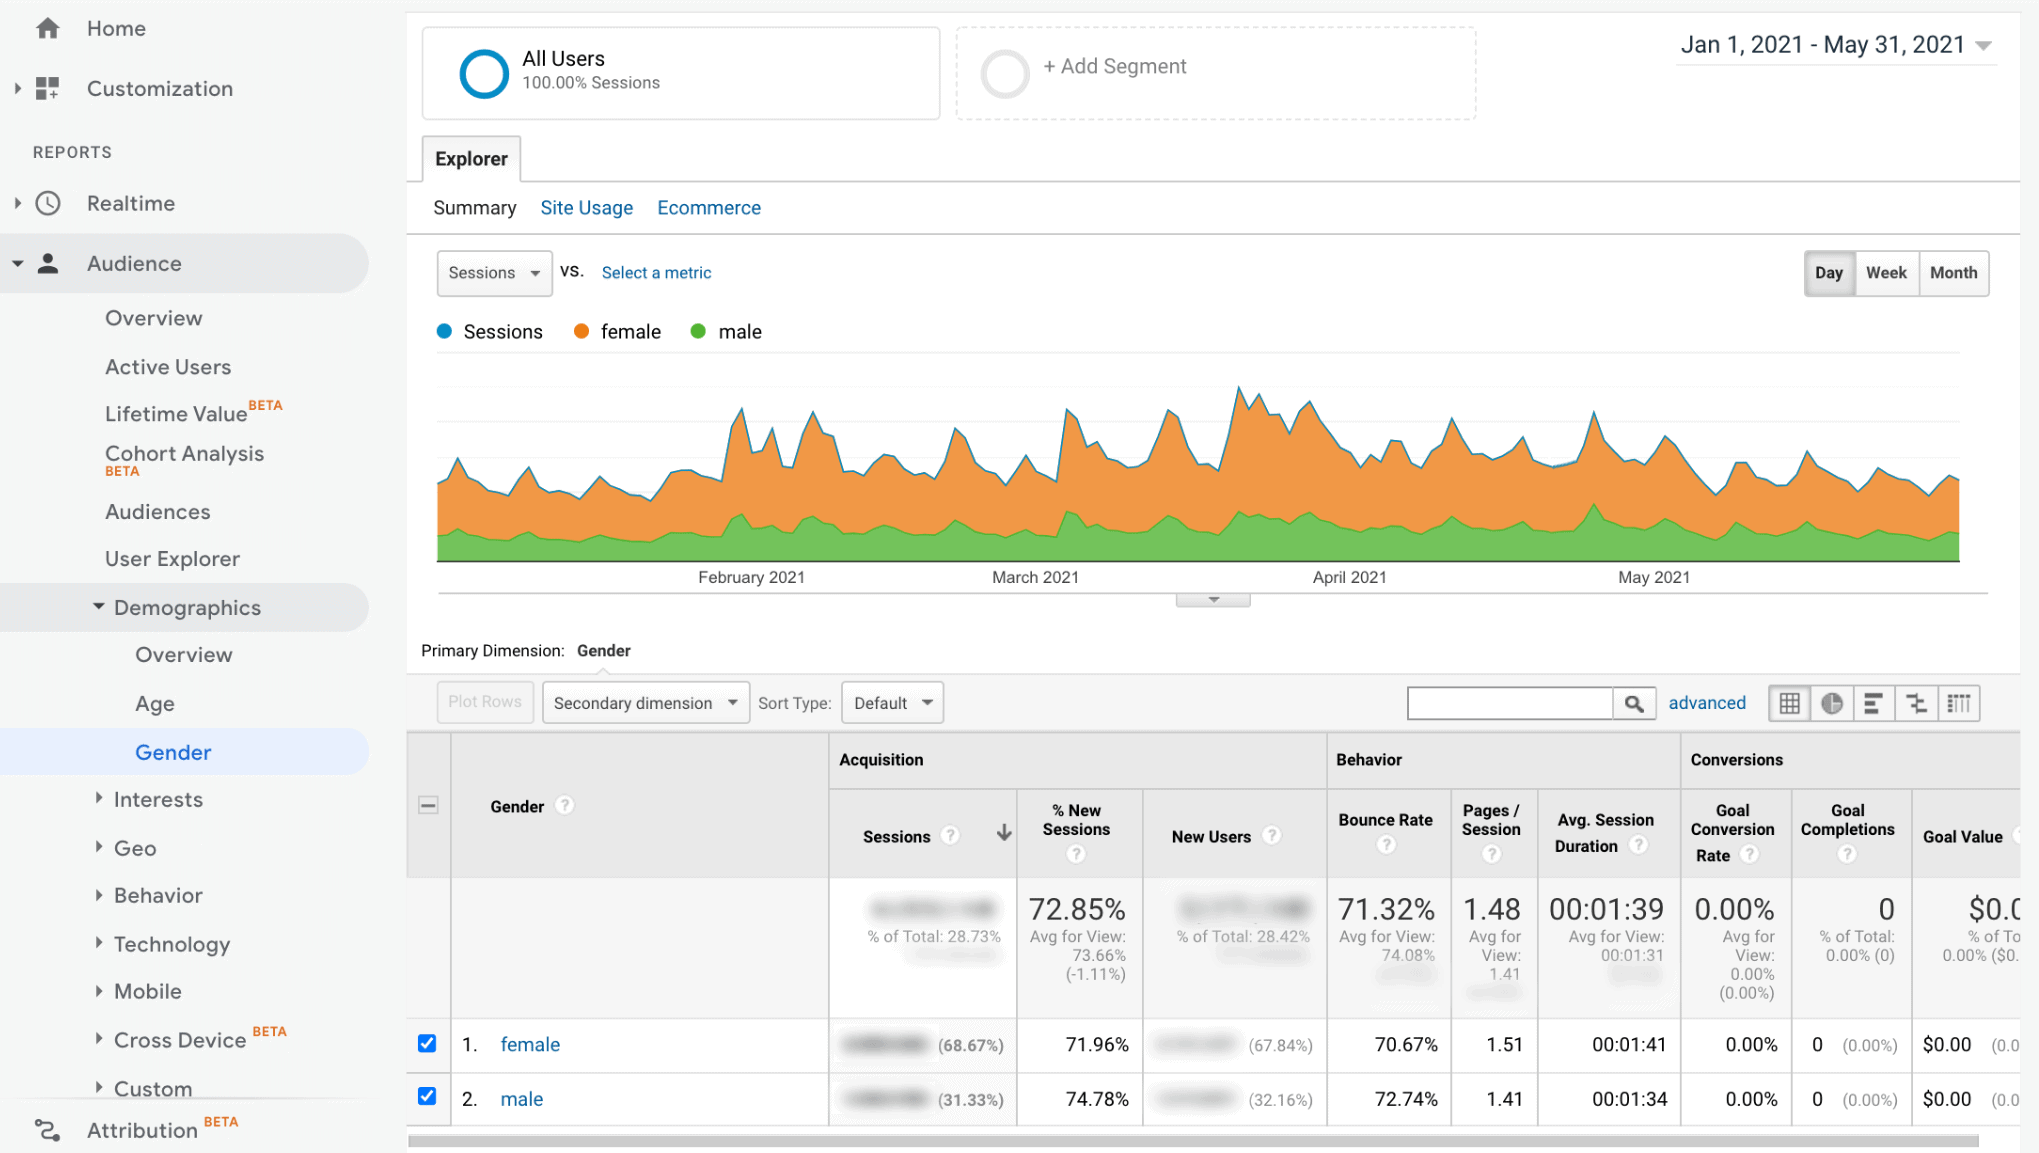Image resolution: width=2039 pixels, height=1153 pixels.
Task: Expand the Technology section
Action: pyautogui.click(x=99, y=942)
